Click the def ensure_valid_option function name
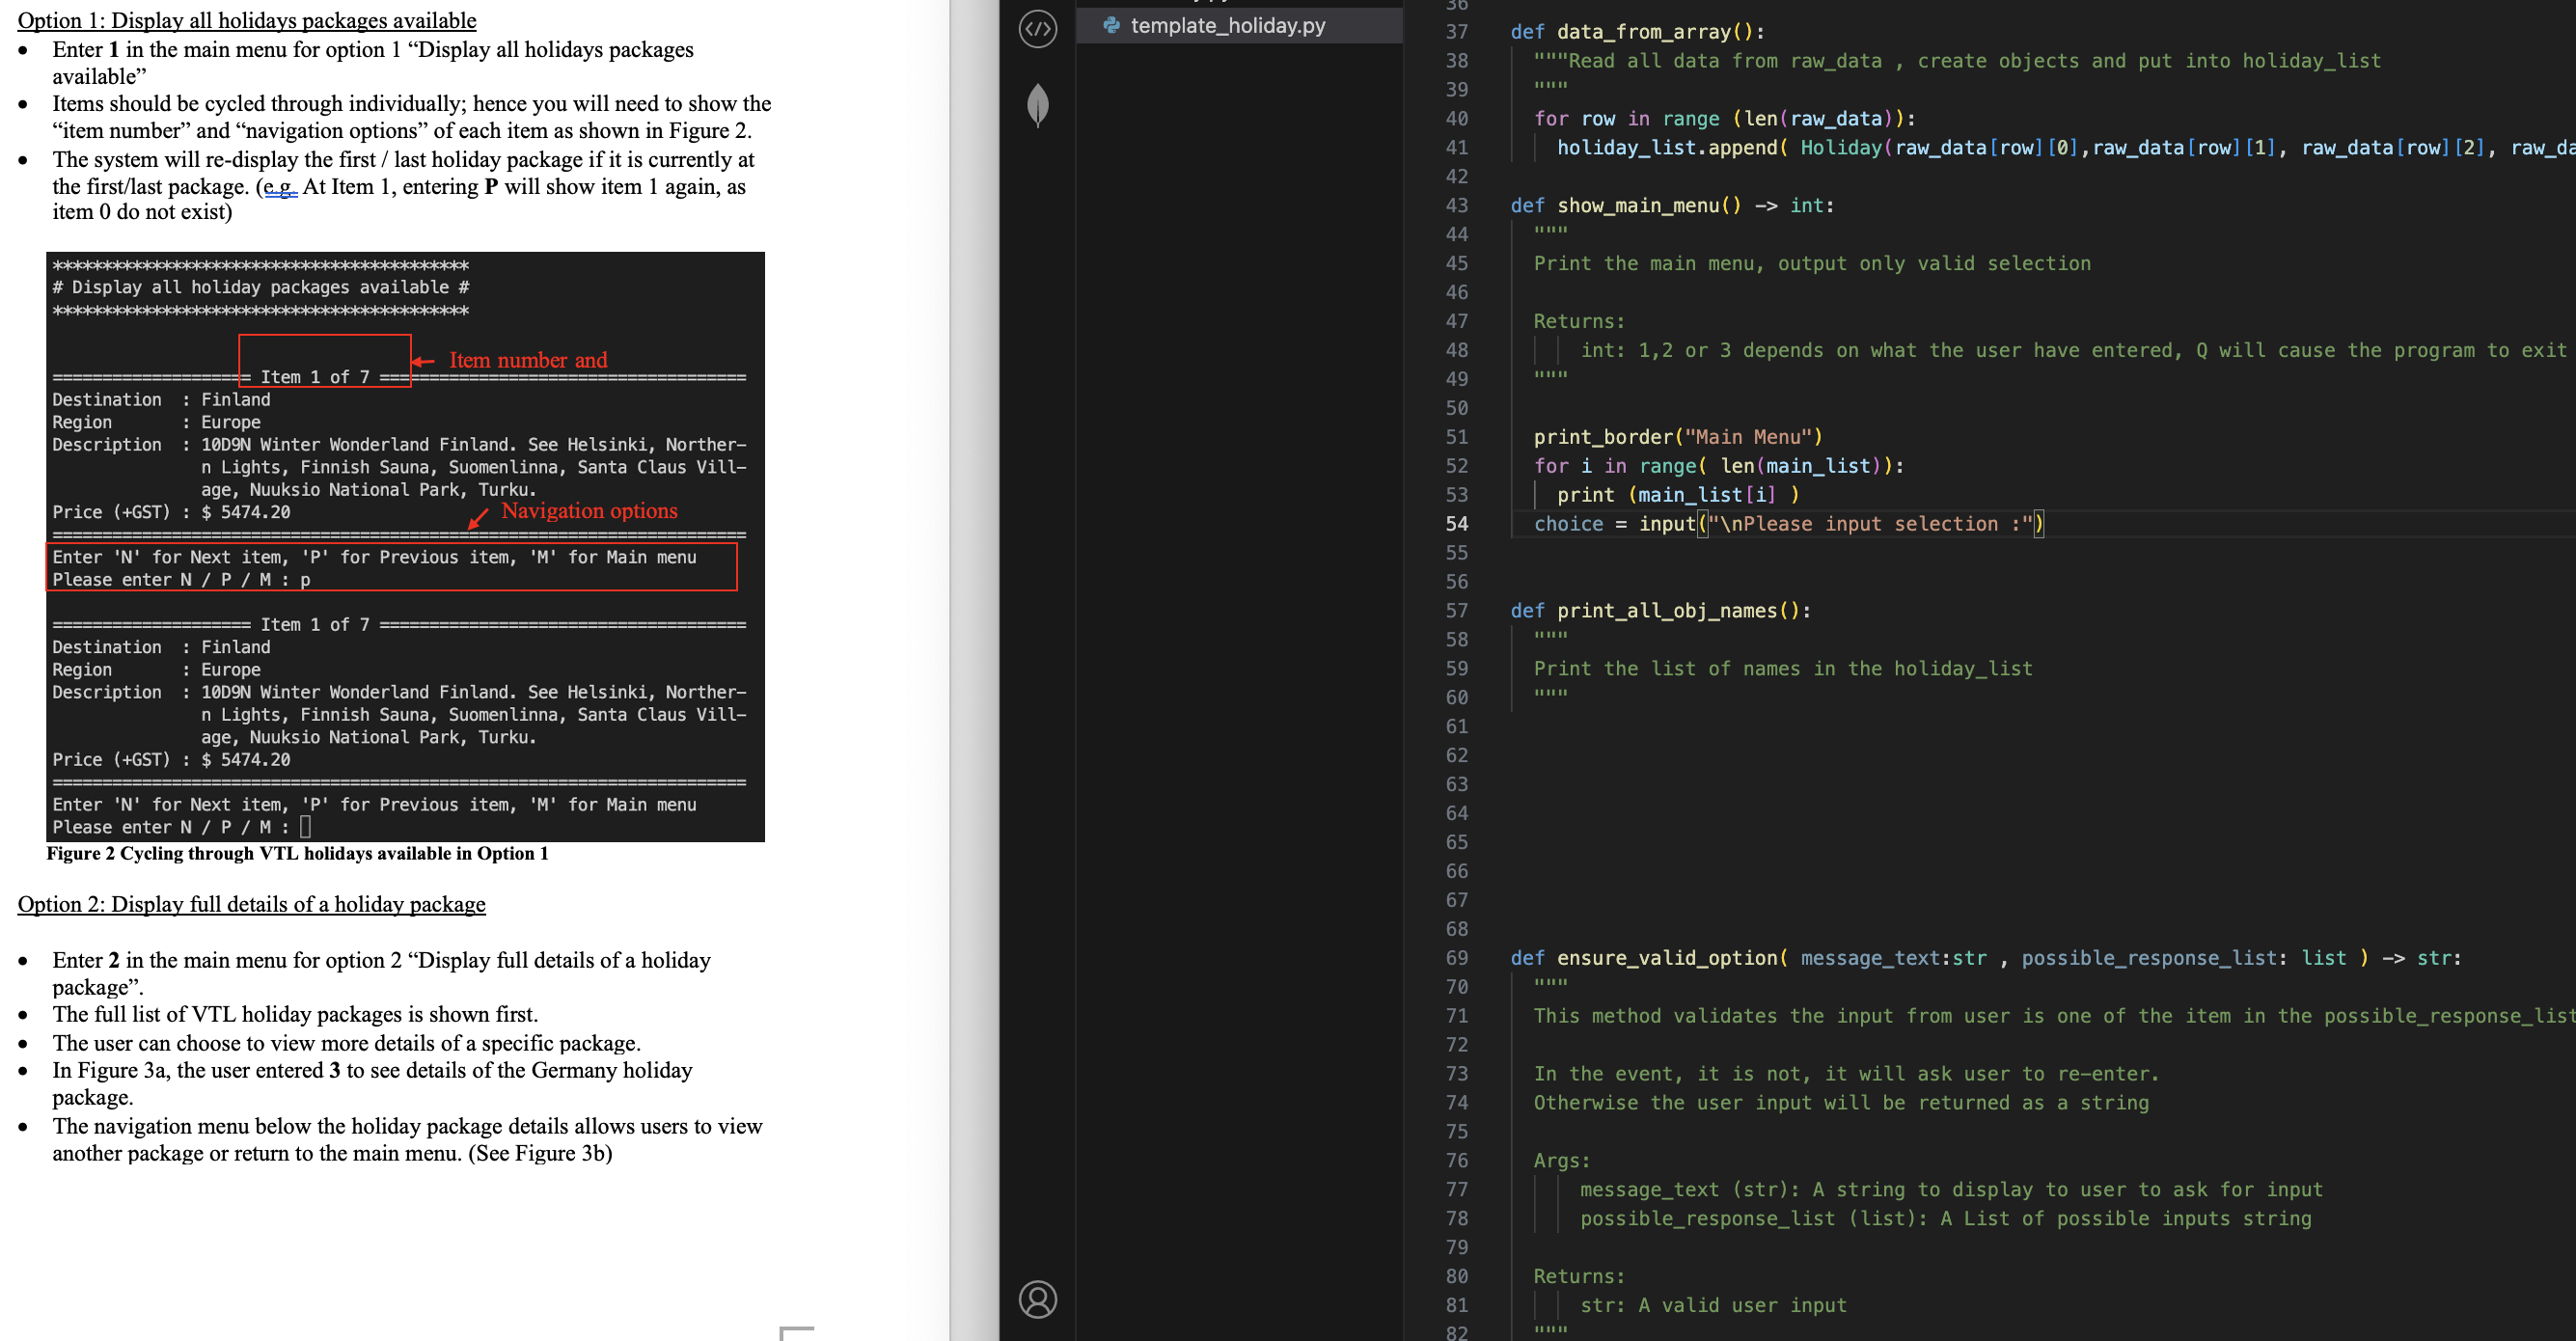 coord(1666,958)
